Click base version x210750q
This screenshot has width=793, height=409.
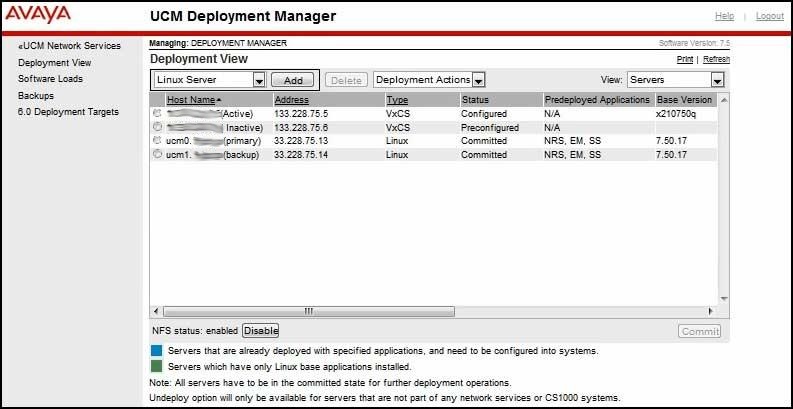(x=676, y=114)
